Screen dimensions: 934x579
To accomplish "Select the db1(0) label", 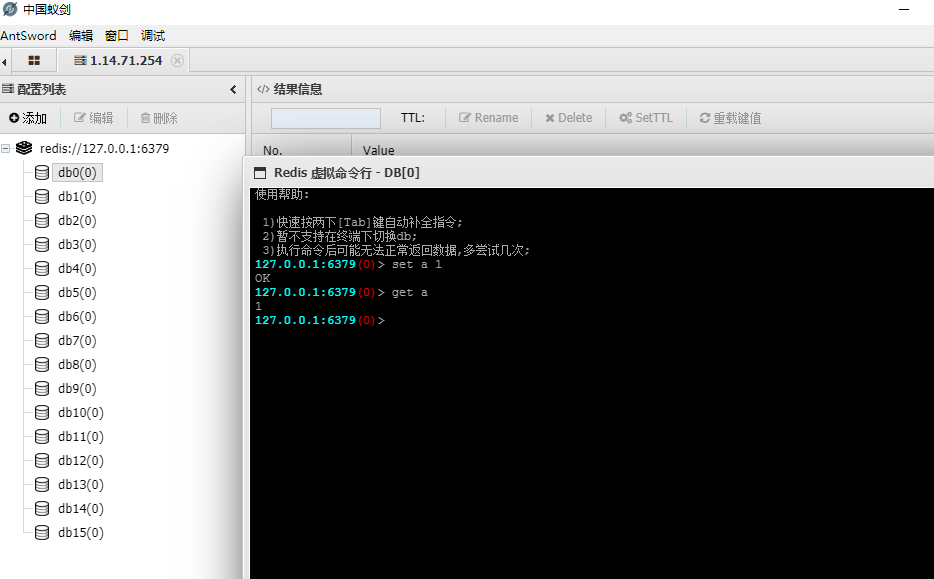I will click(x=77, y=197).
